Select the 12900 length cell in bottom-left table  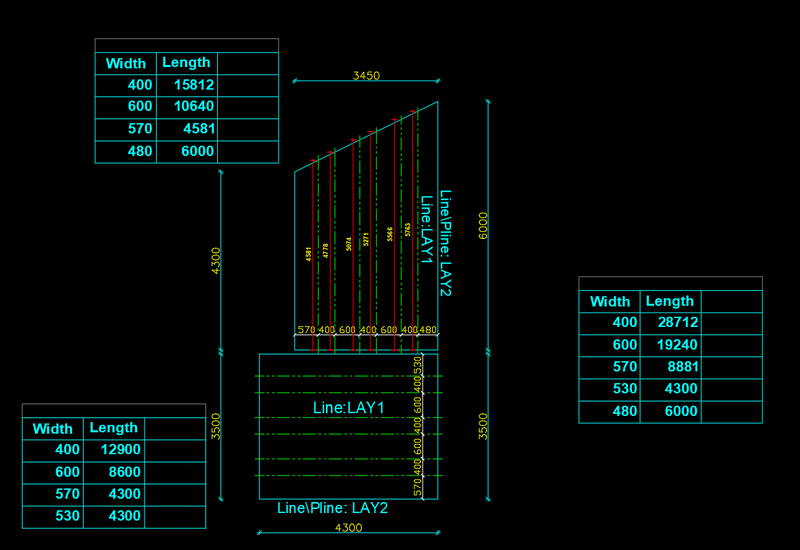click(114, 450)
